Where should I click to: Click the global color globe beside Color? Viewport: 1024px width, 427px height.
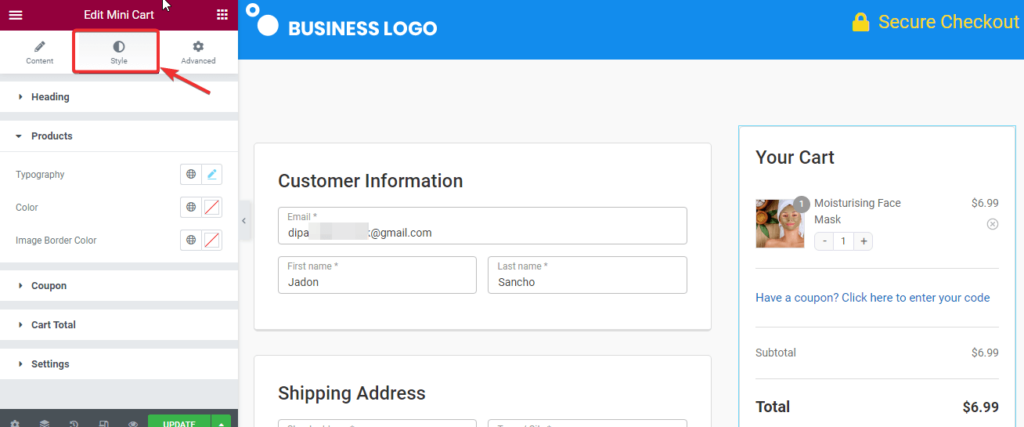tap(191, 207)
